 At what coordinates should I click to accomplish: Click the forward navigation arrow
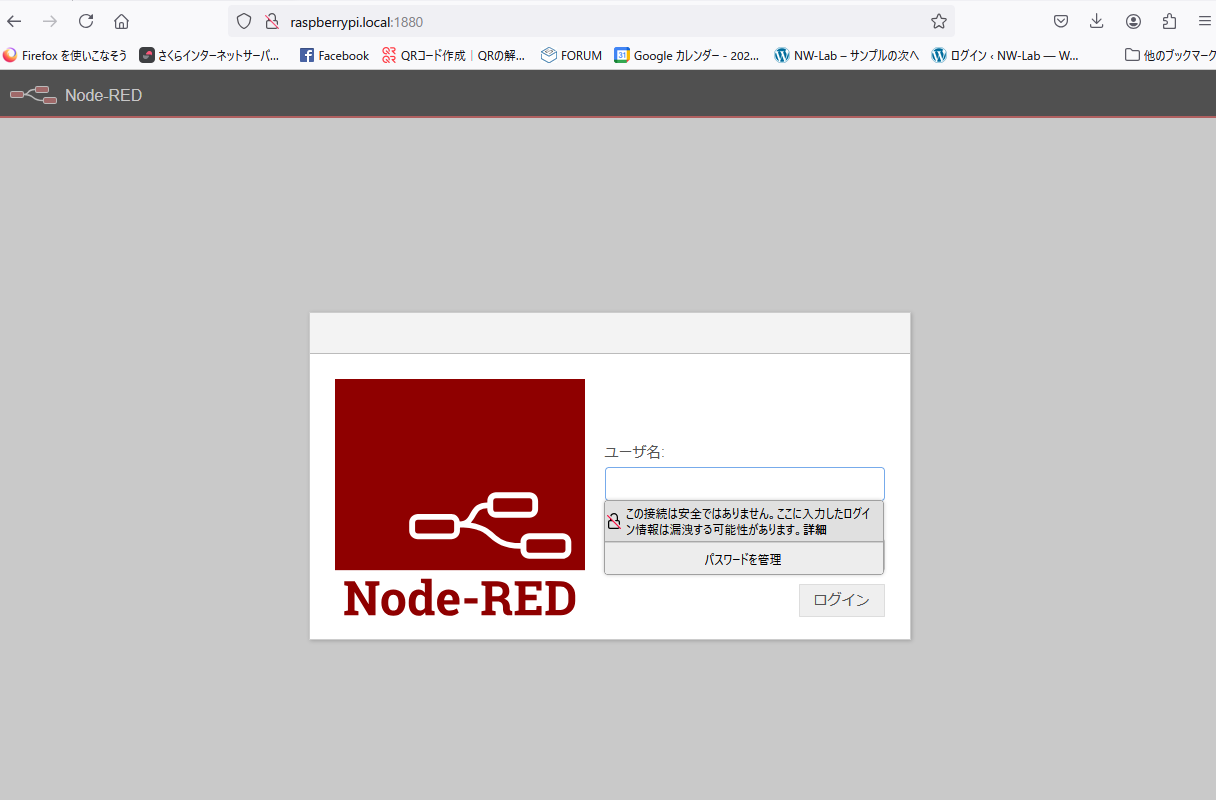tap(50, 21)
